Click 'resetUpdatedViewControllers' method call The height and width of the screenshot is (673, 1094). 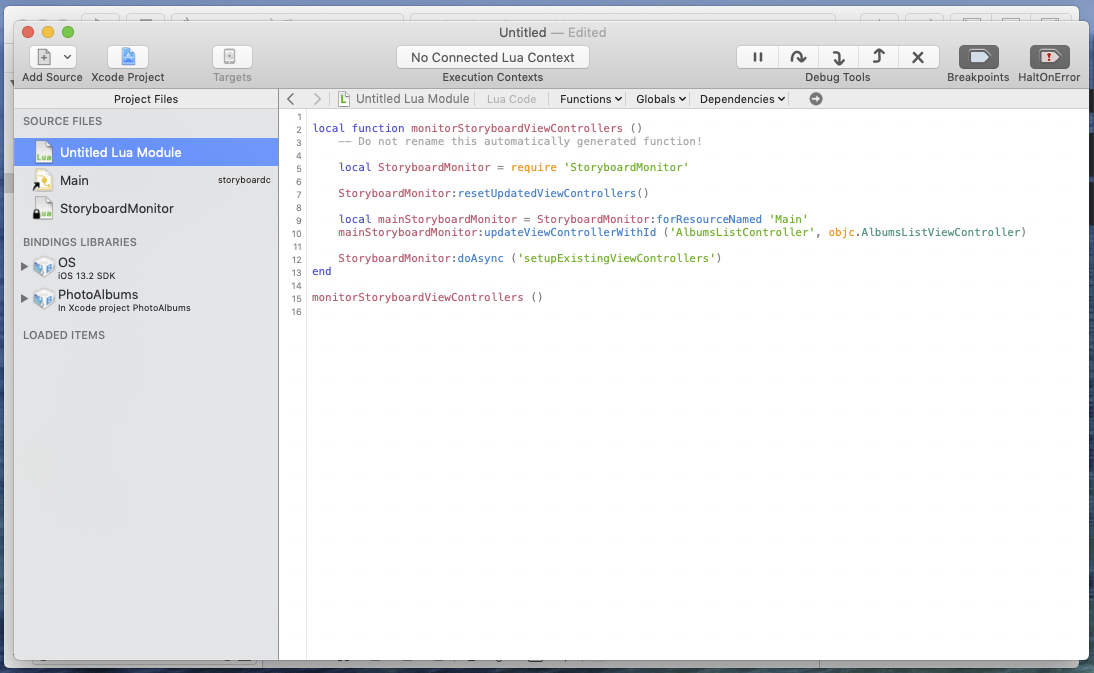pos(547,193)
